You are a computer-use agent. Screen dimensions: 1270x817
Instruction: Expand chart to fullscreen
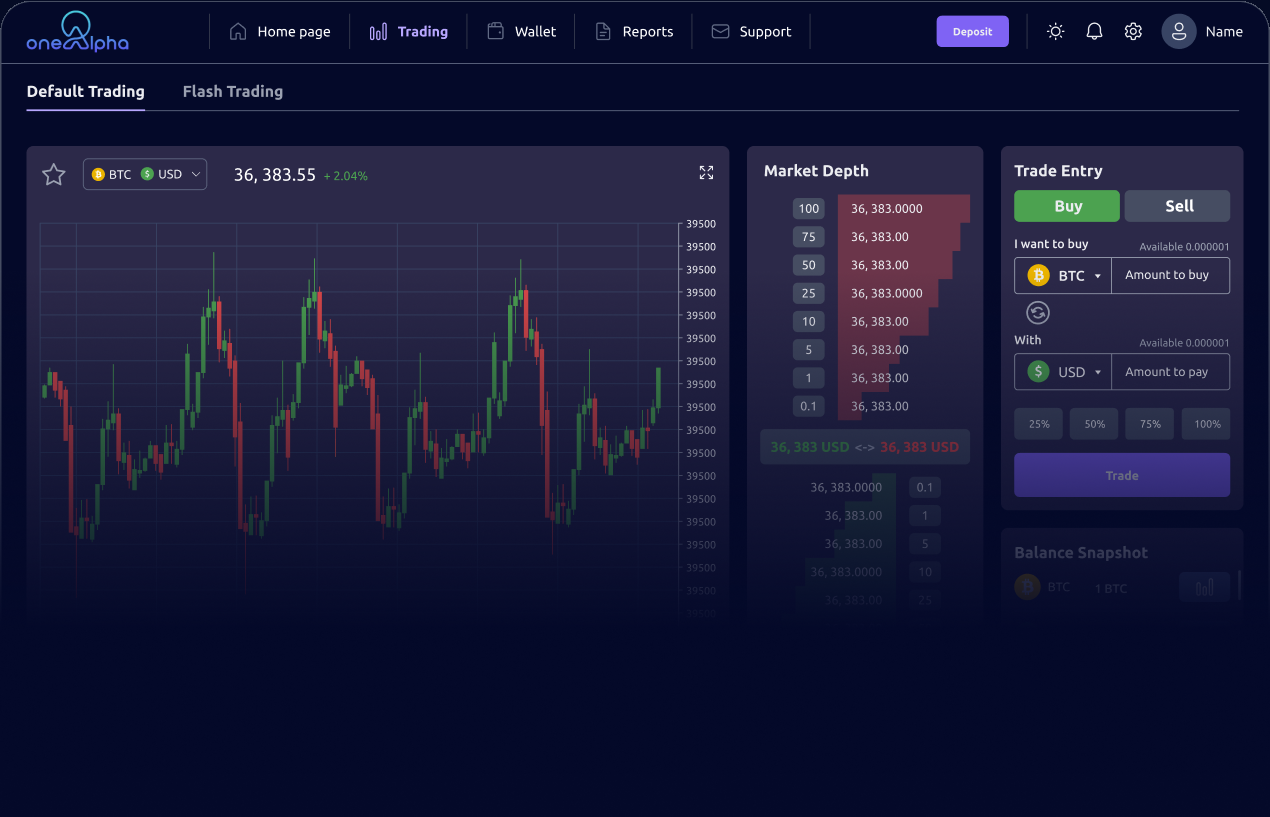(x=706, y=173)
